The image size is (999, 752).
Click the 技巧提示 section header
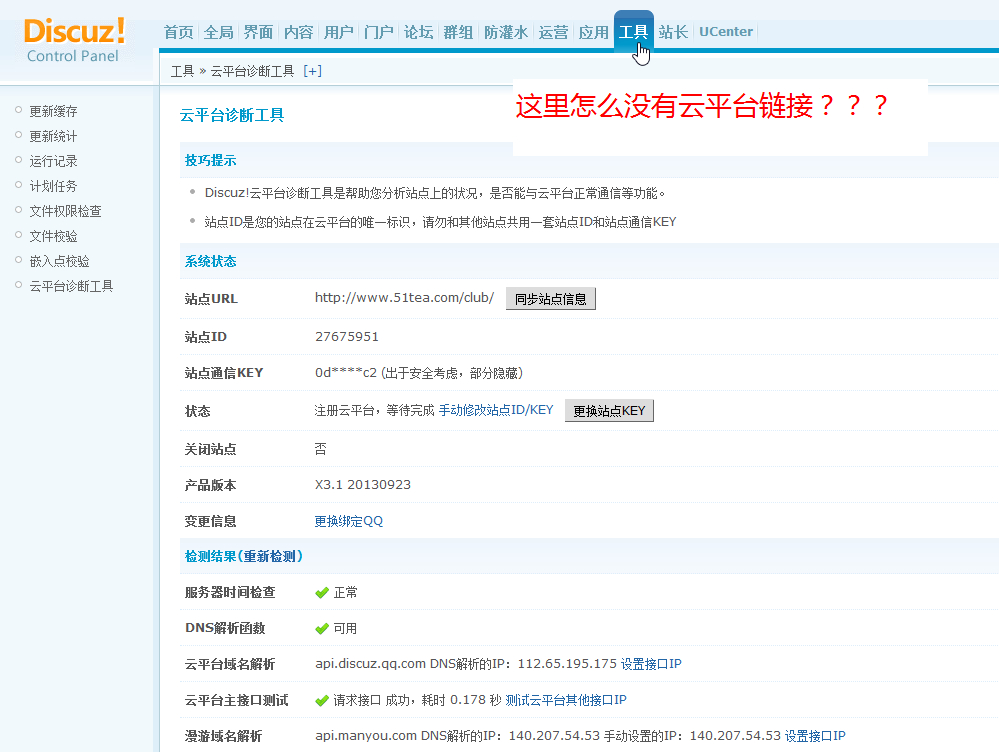pyautogui.click(x=210, y=161)
